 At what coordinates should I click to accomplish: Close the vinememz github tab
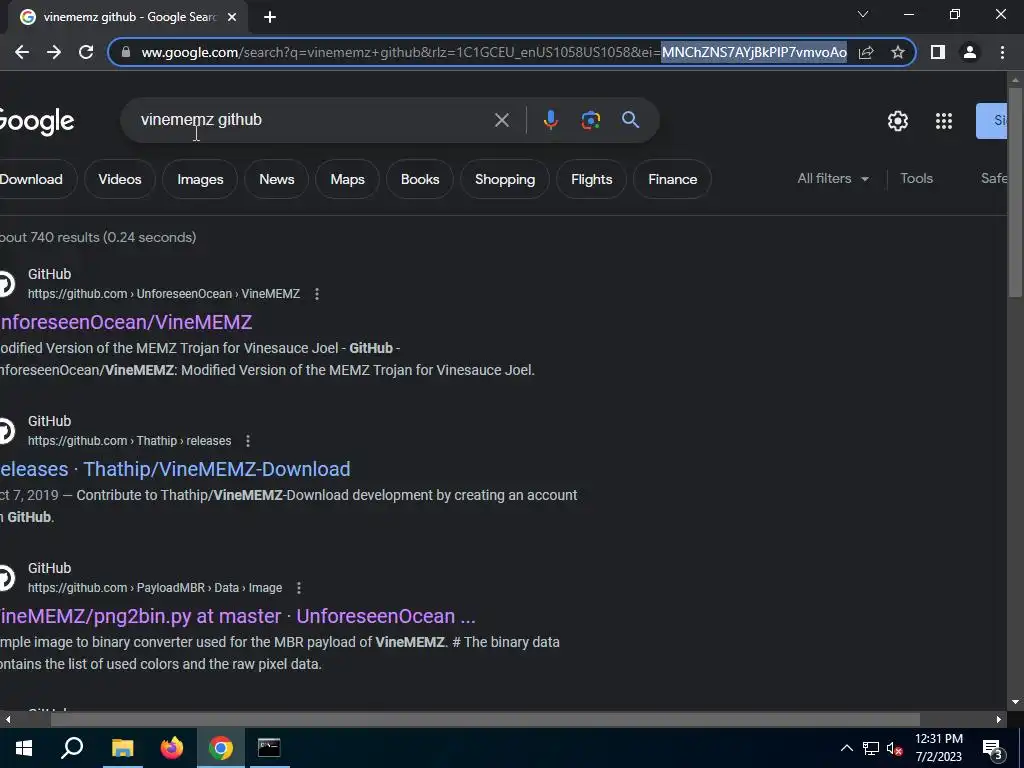pyautogui.click(x=232, y=18)
